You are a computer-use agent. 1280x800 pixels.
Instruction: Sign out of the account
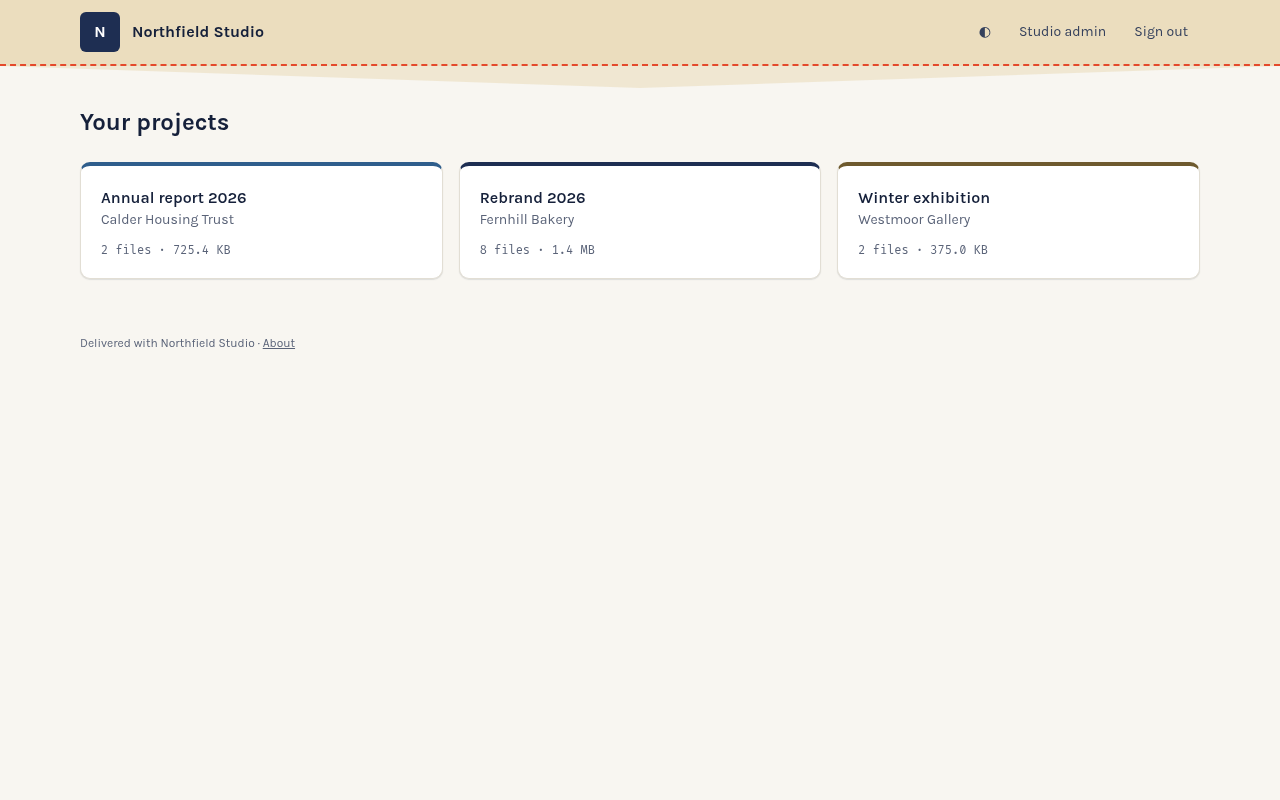pos(1161,32)
